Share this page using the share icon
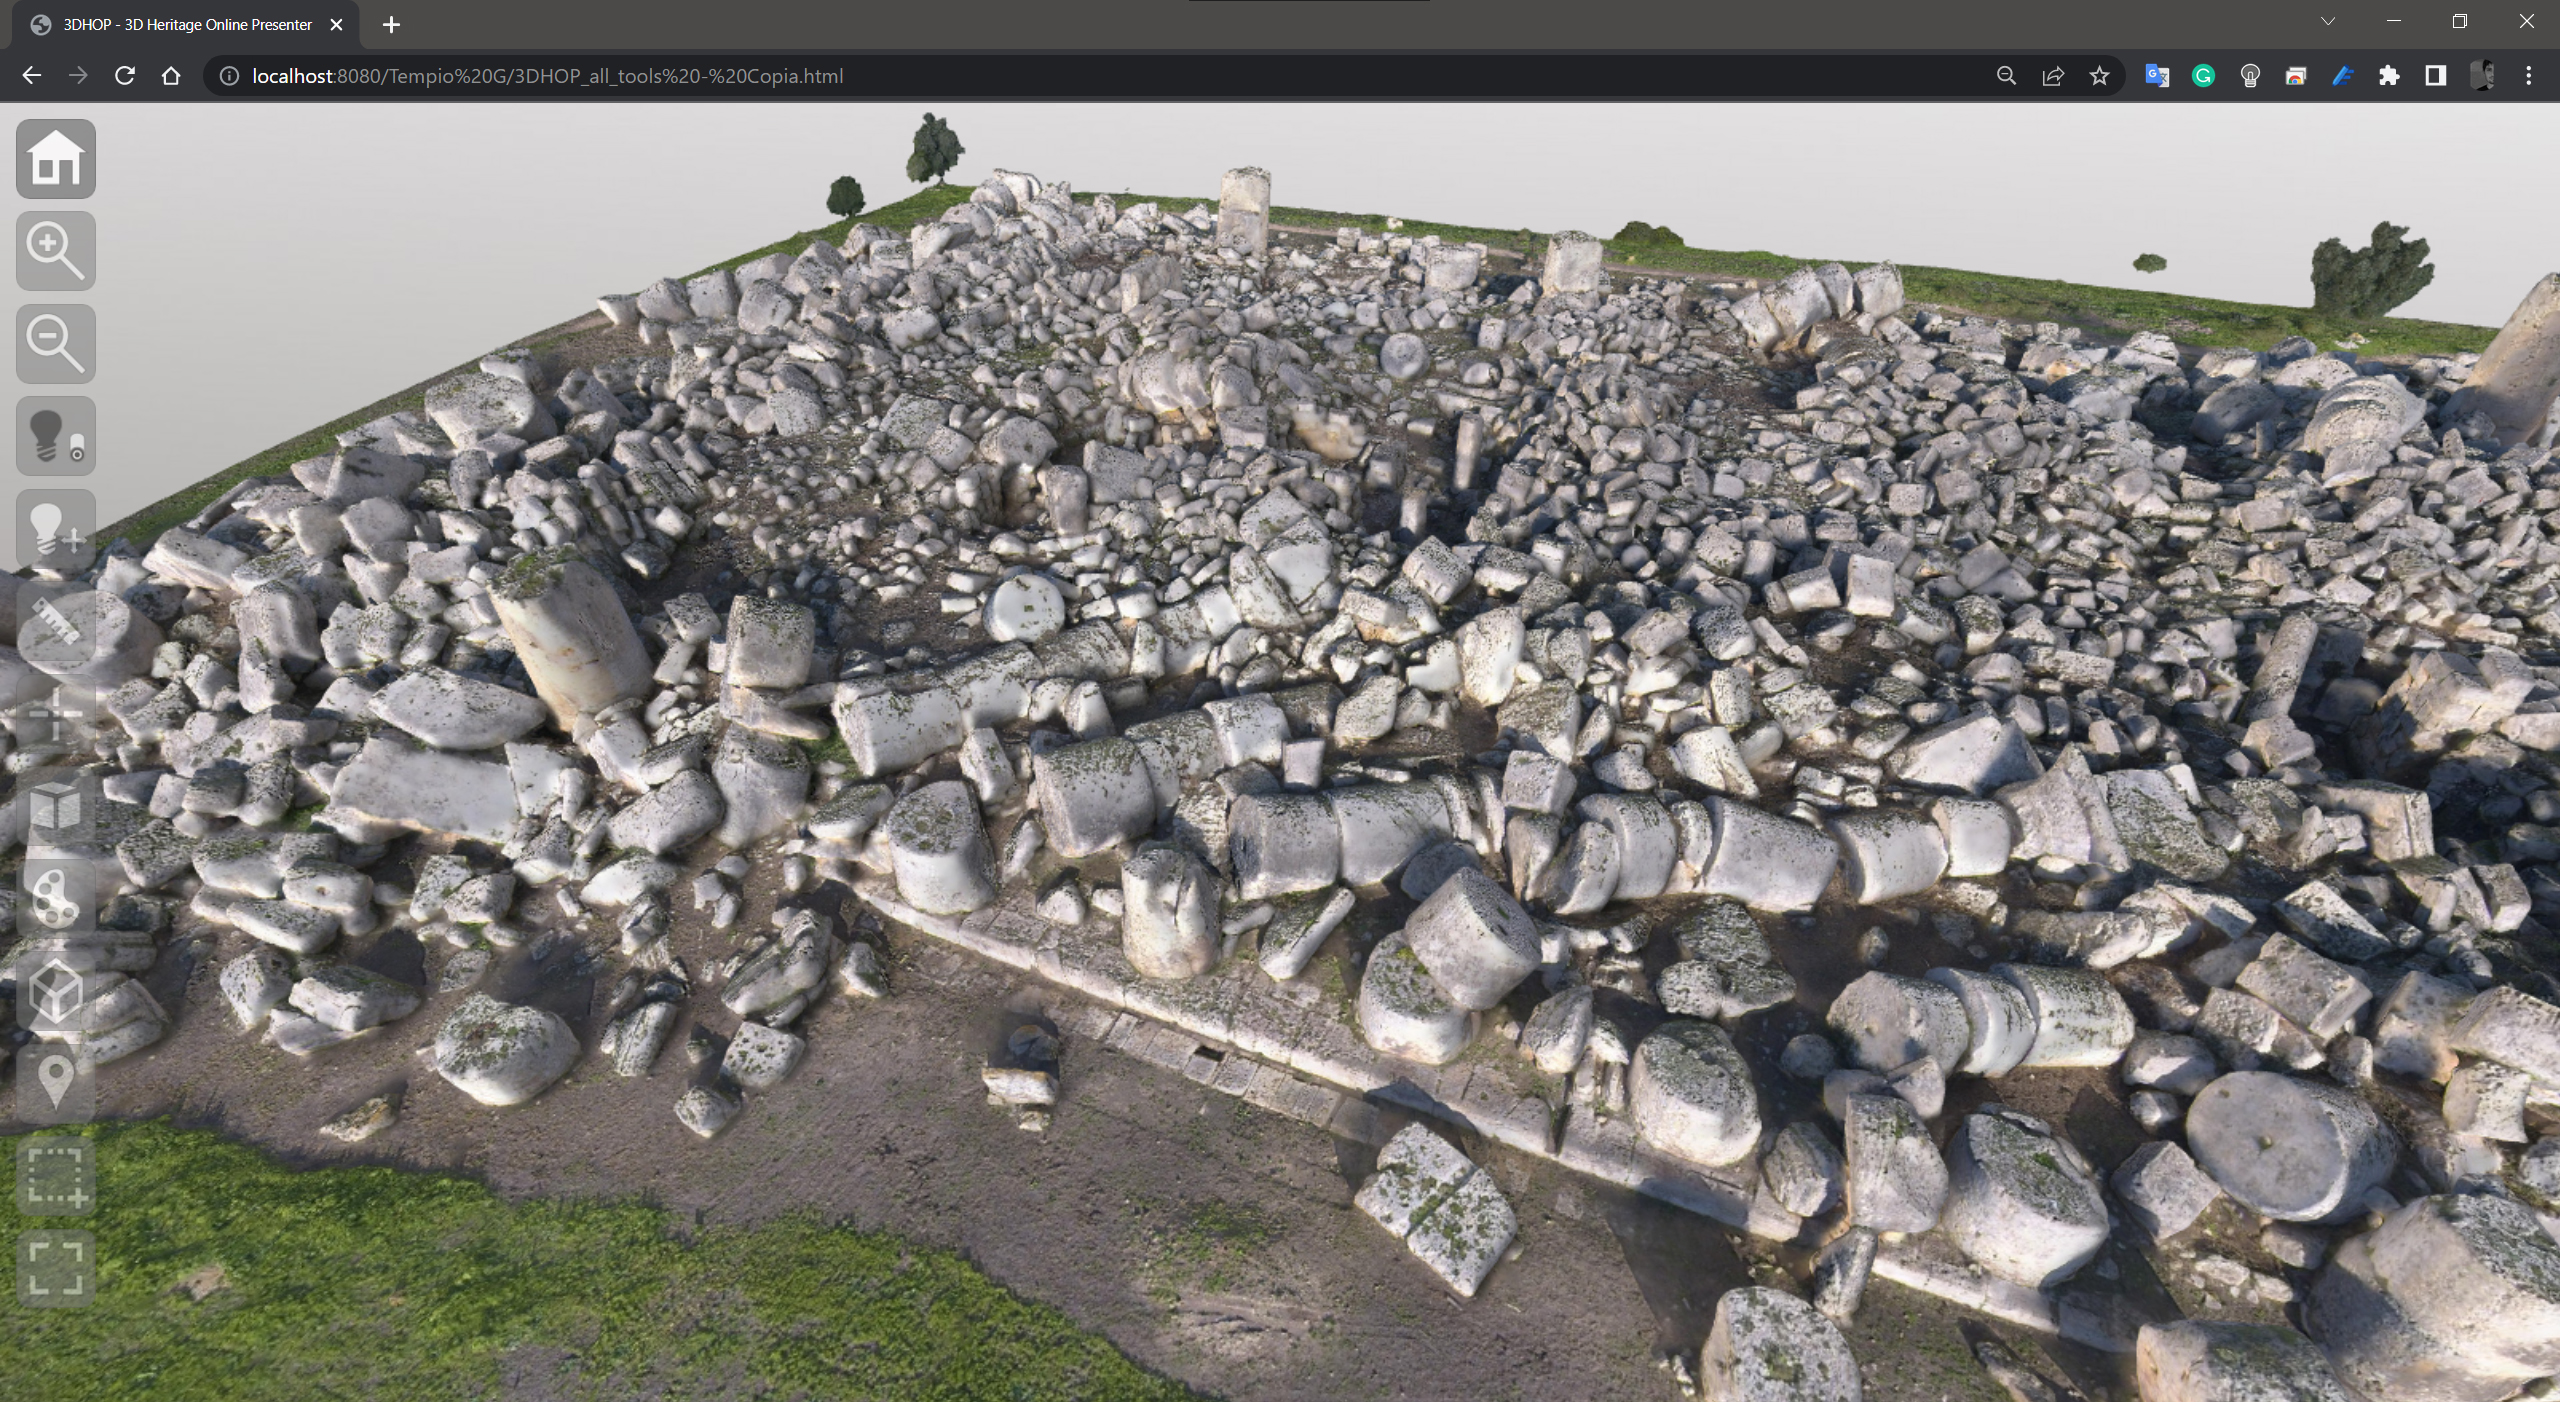This screenshot has height=1402, width=2560. click(2053, 76)
